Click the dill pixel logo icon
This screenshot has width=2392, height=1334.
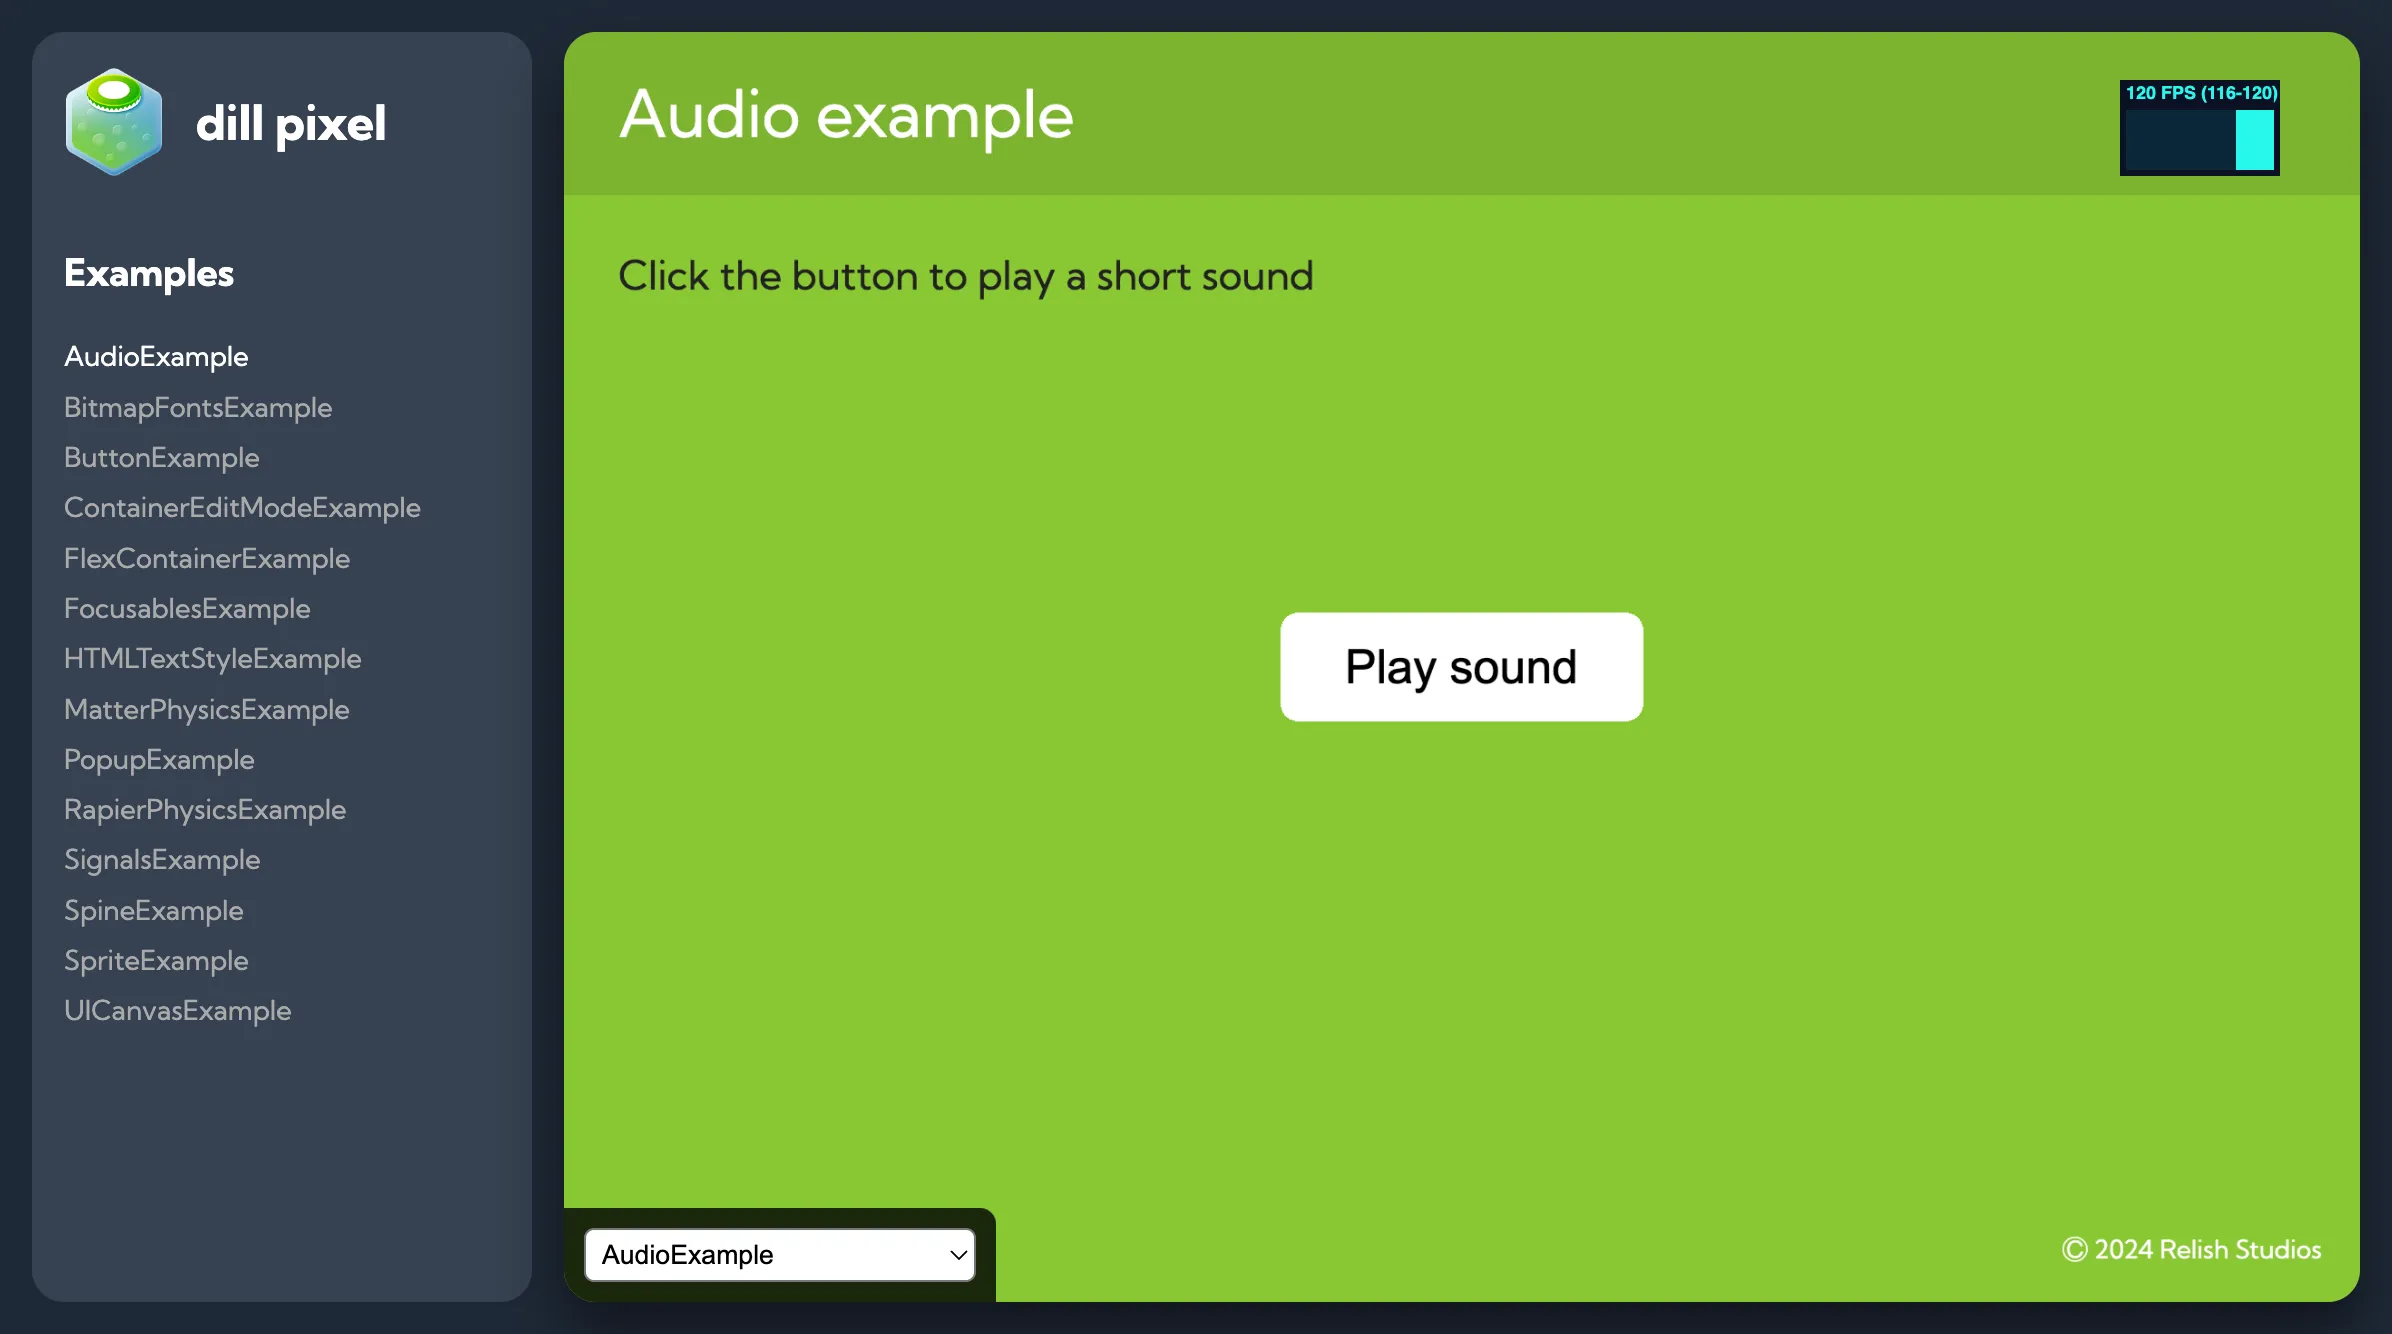pos(113,120)
